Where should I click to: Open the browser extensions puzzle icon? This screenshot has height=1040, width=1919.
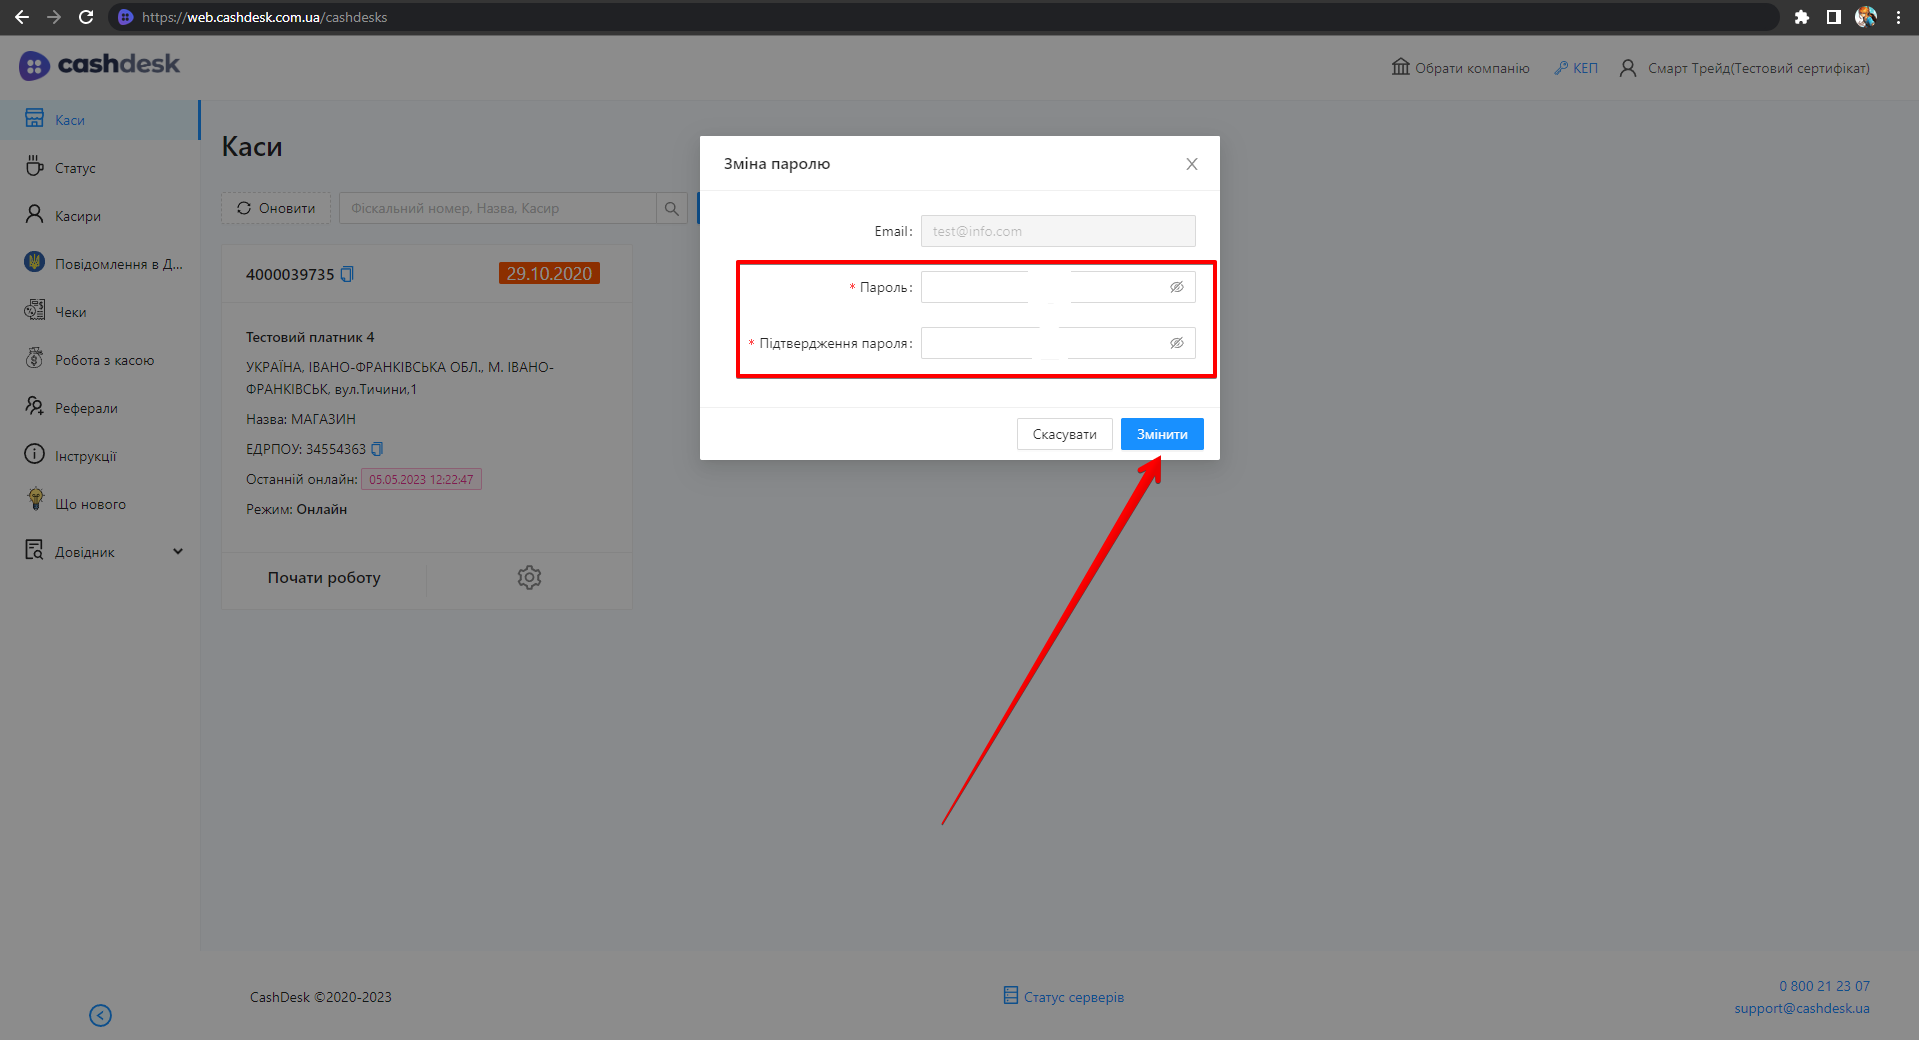[1801, 17]
